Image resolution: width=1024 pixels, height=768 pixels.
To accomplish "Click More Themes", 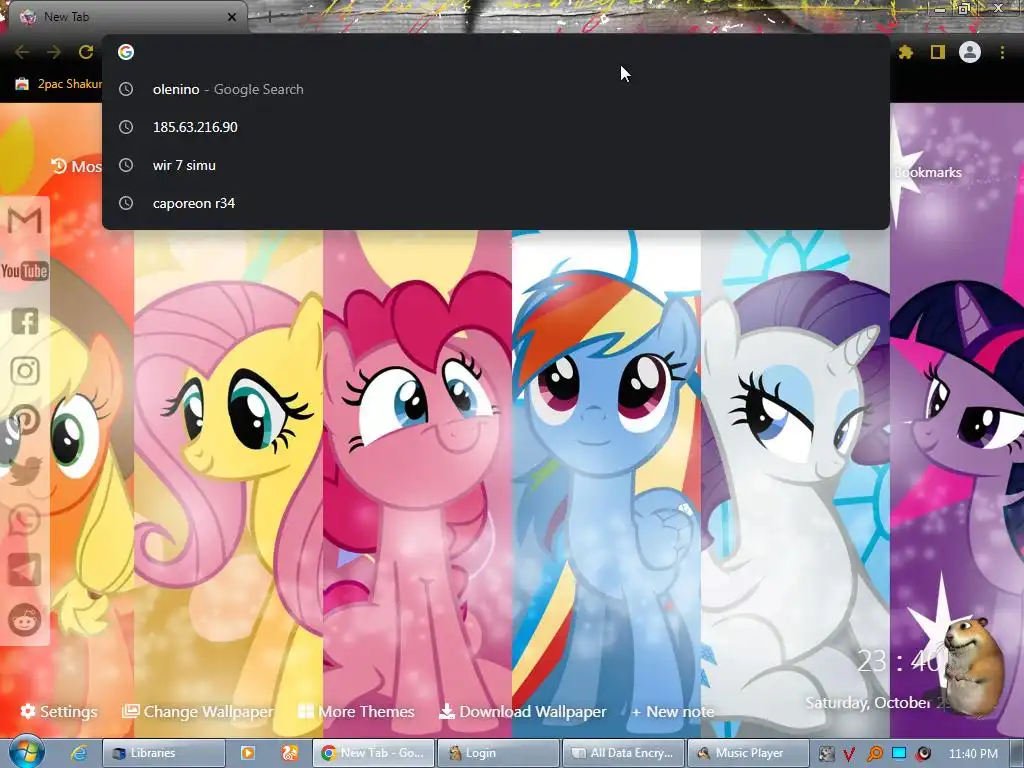I will tap(356, 711).
